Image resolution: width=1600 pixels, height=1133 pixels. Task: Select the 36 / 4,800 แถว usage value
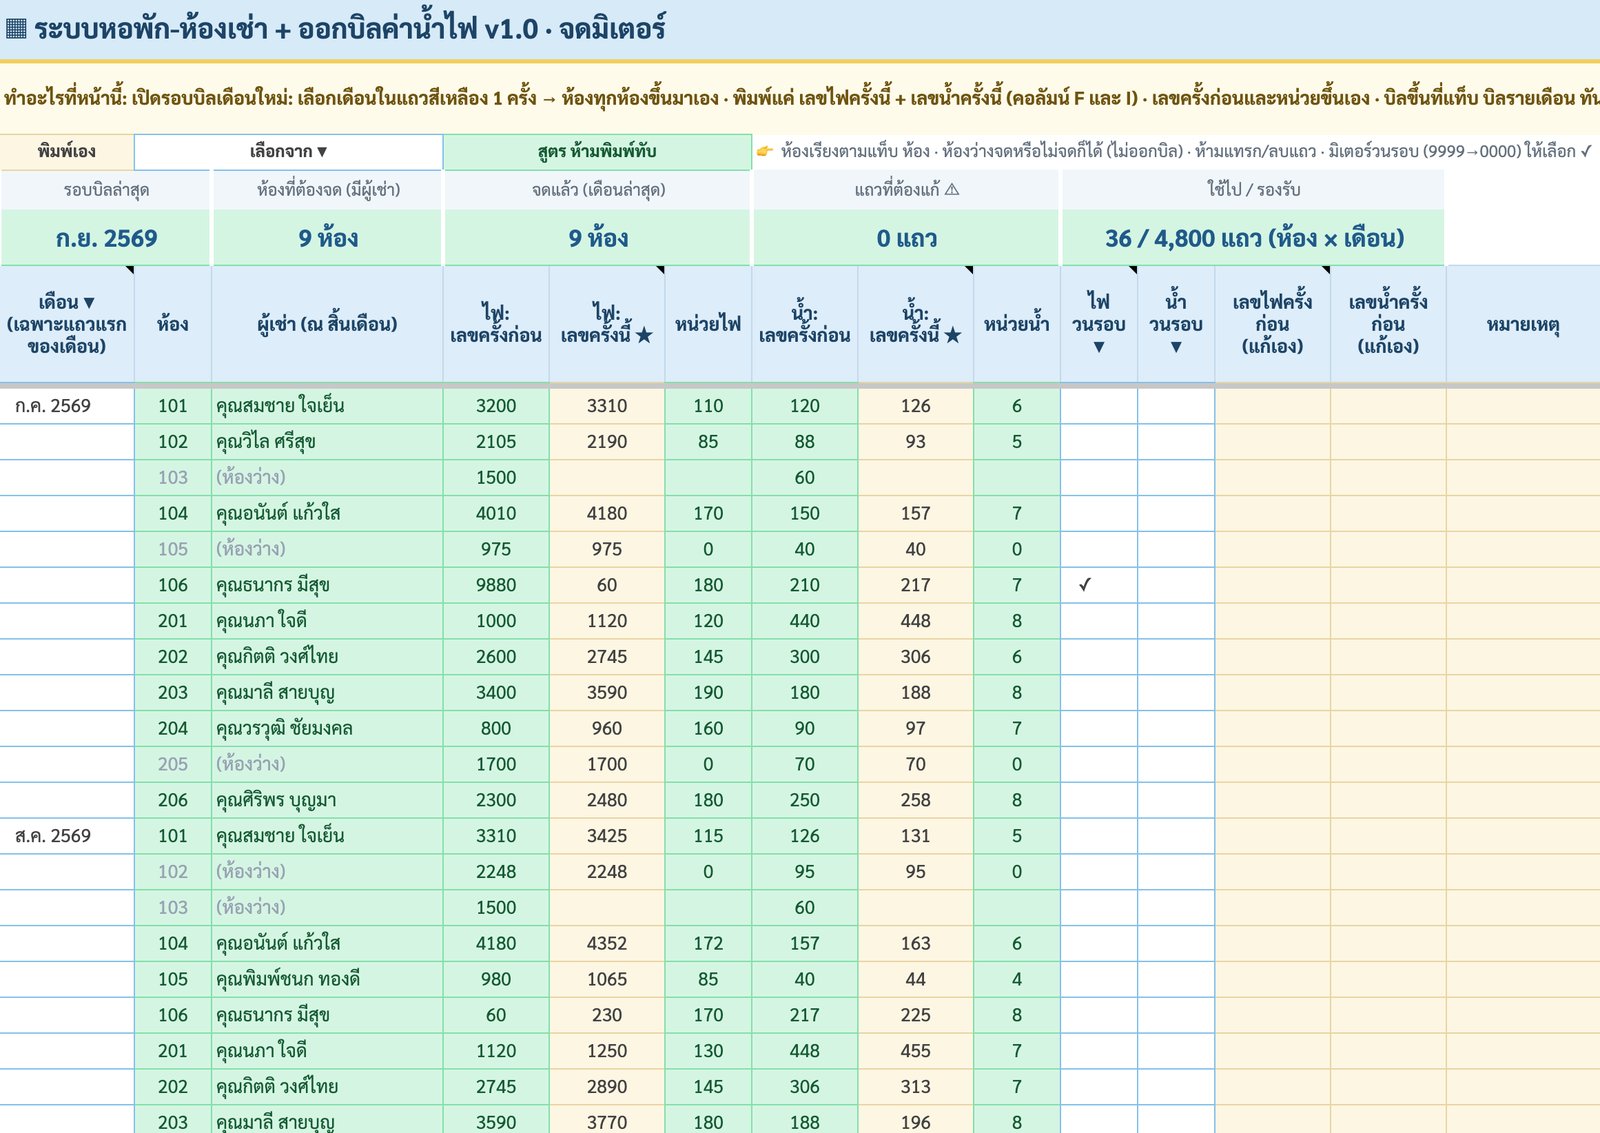[x=1253, y=238]
